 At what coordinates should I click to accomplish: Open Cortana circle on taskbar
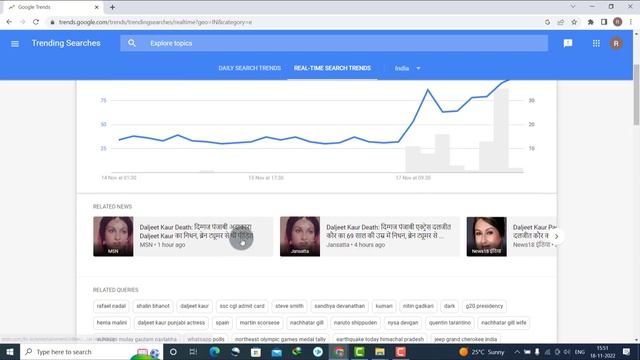click(173, 352)
